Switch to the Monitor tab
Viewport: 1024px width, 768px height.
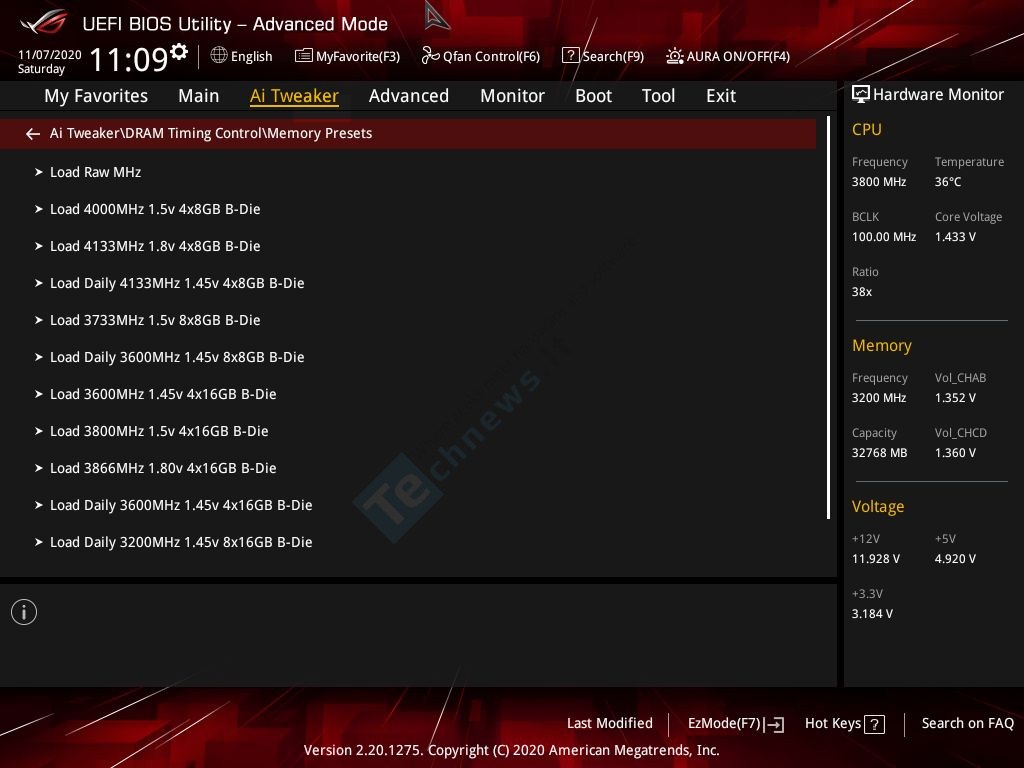[513, 96]
